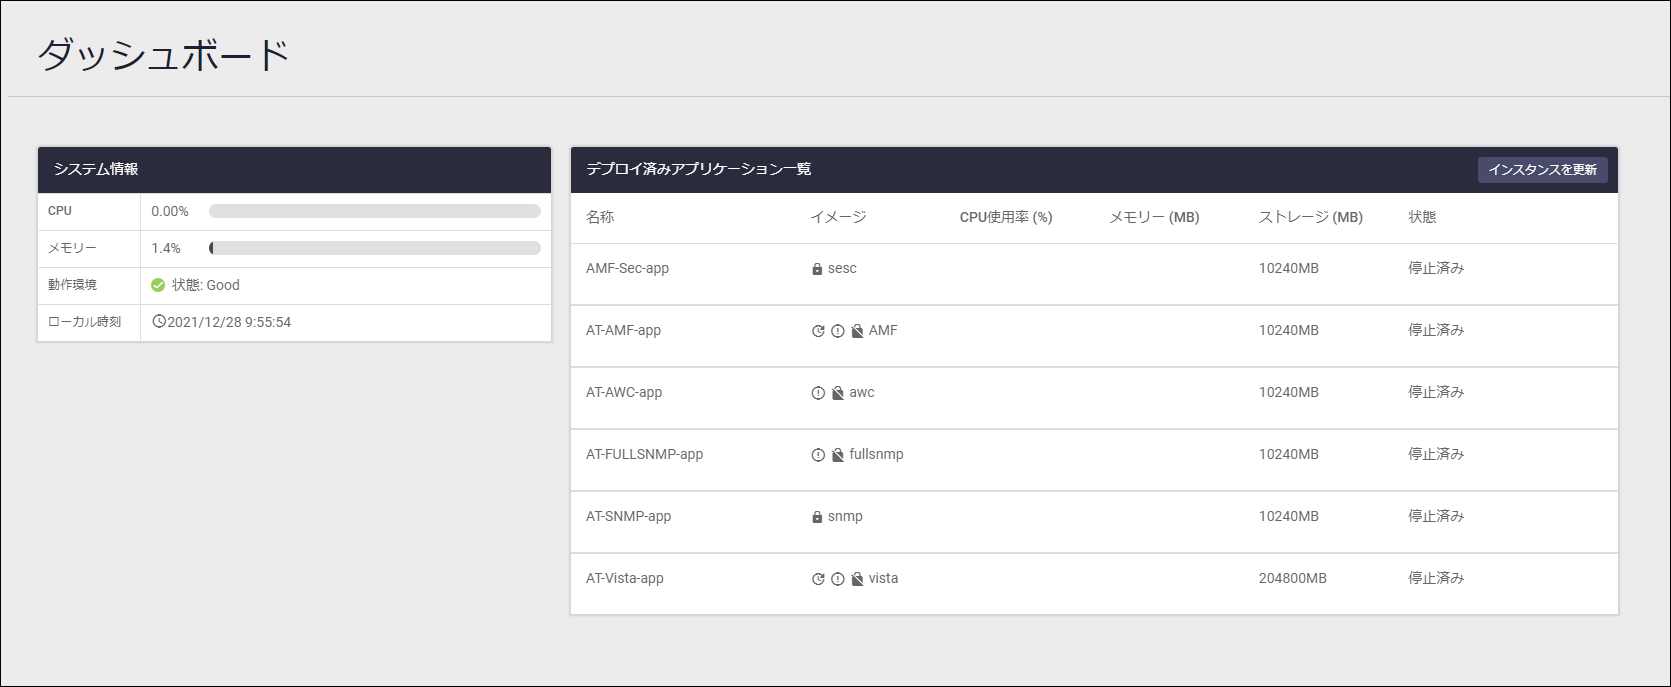Click the インスタンスを更新 button
This screenshot has width=1671, height=687.
tap(1542, 169)
